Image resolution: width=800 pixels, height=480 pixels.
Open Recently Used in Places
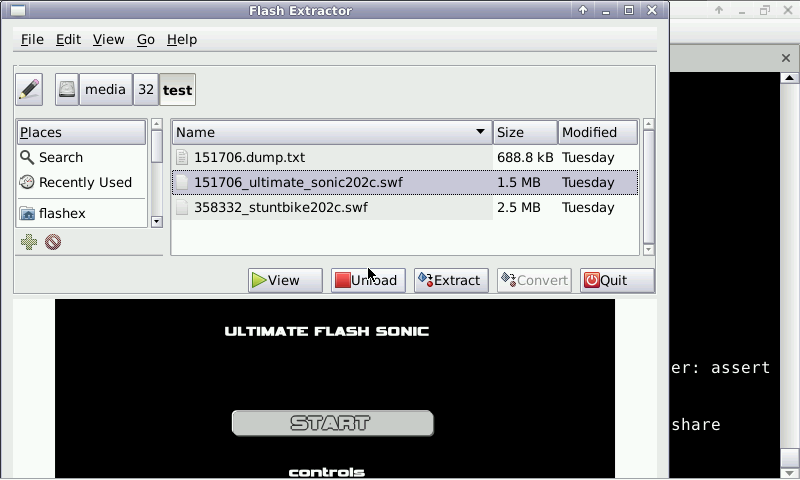[84, 182]
